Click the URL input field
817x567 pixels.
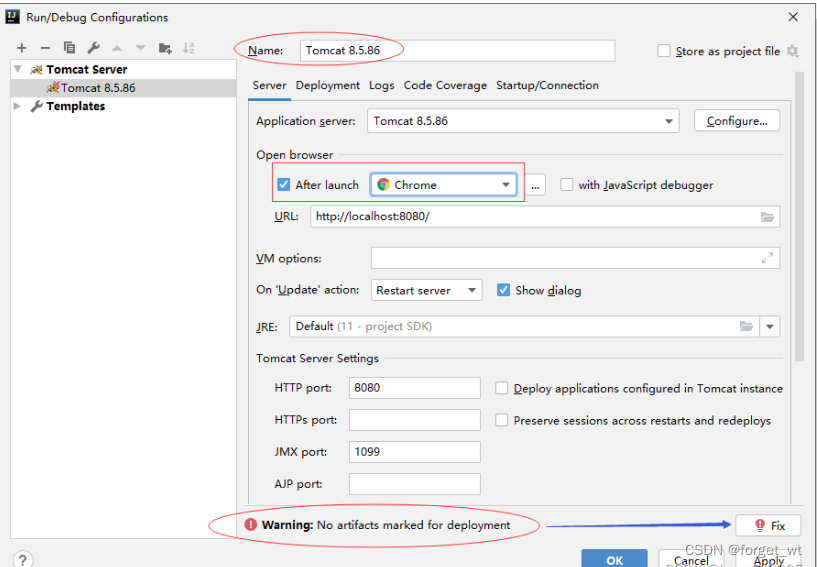pos(544,216)
